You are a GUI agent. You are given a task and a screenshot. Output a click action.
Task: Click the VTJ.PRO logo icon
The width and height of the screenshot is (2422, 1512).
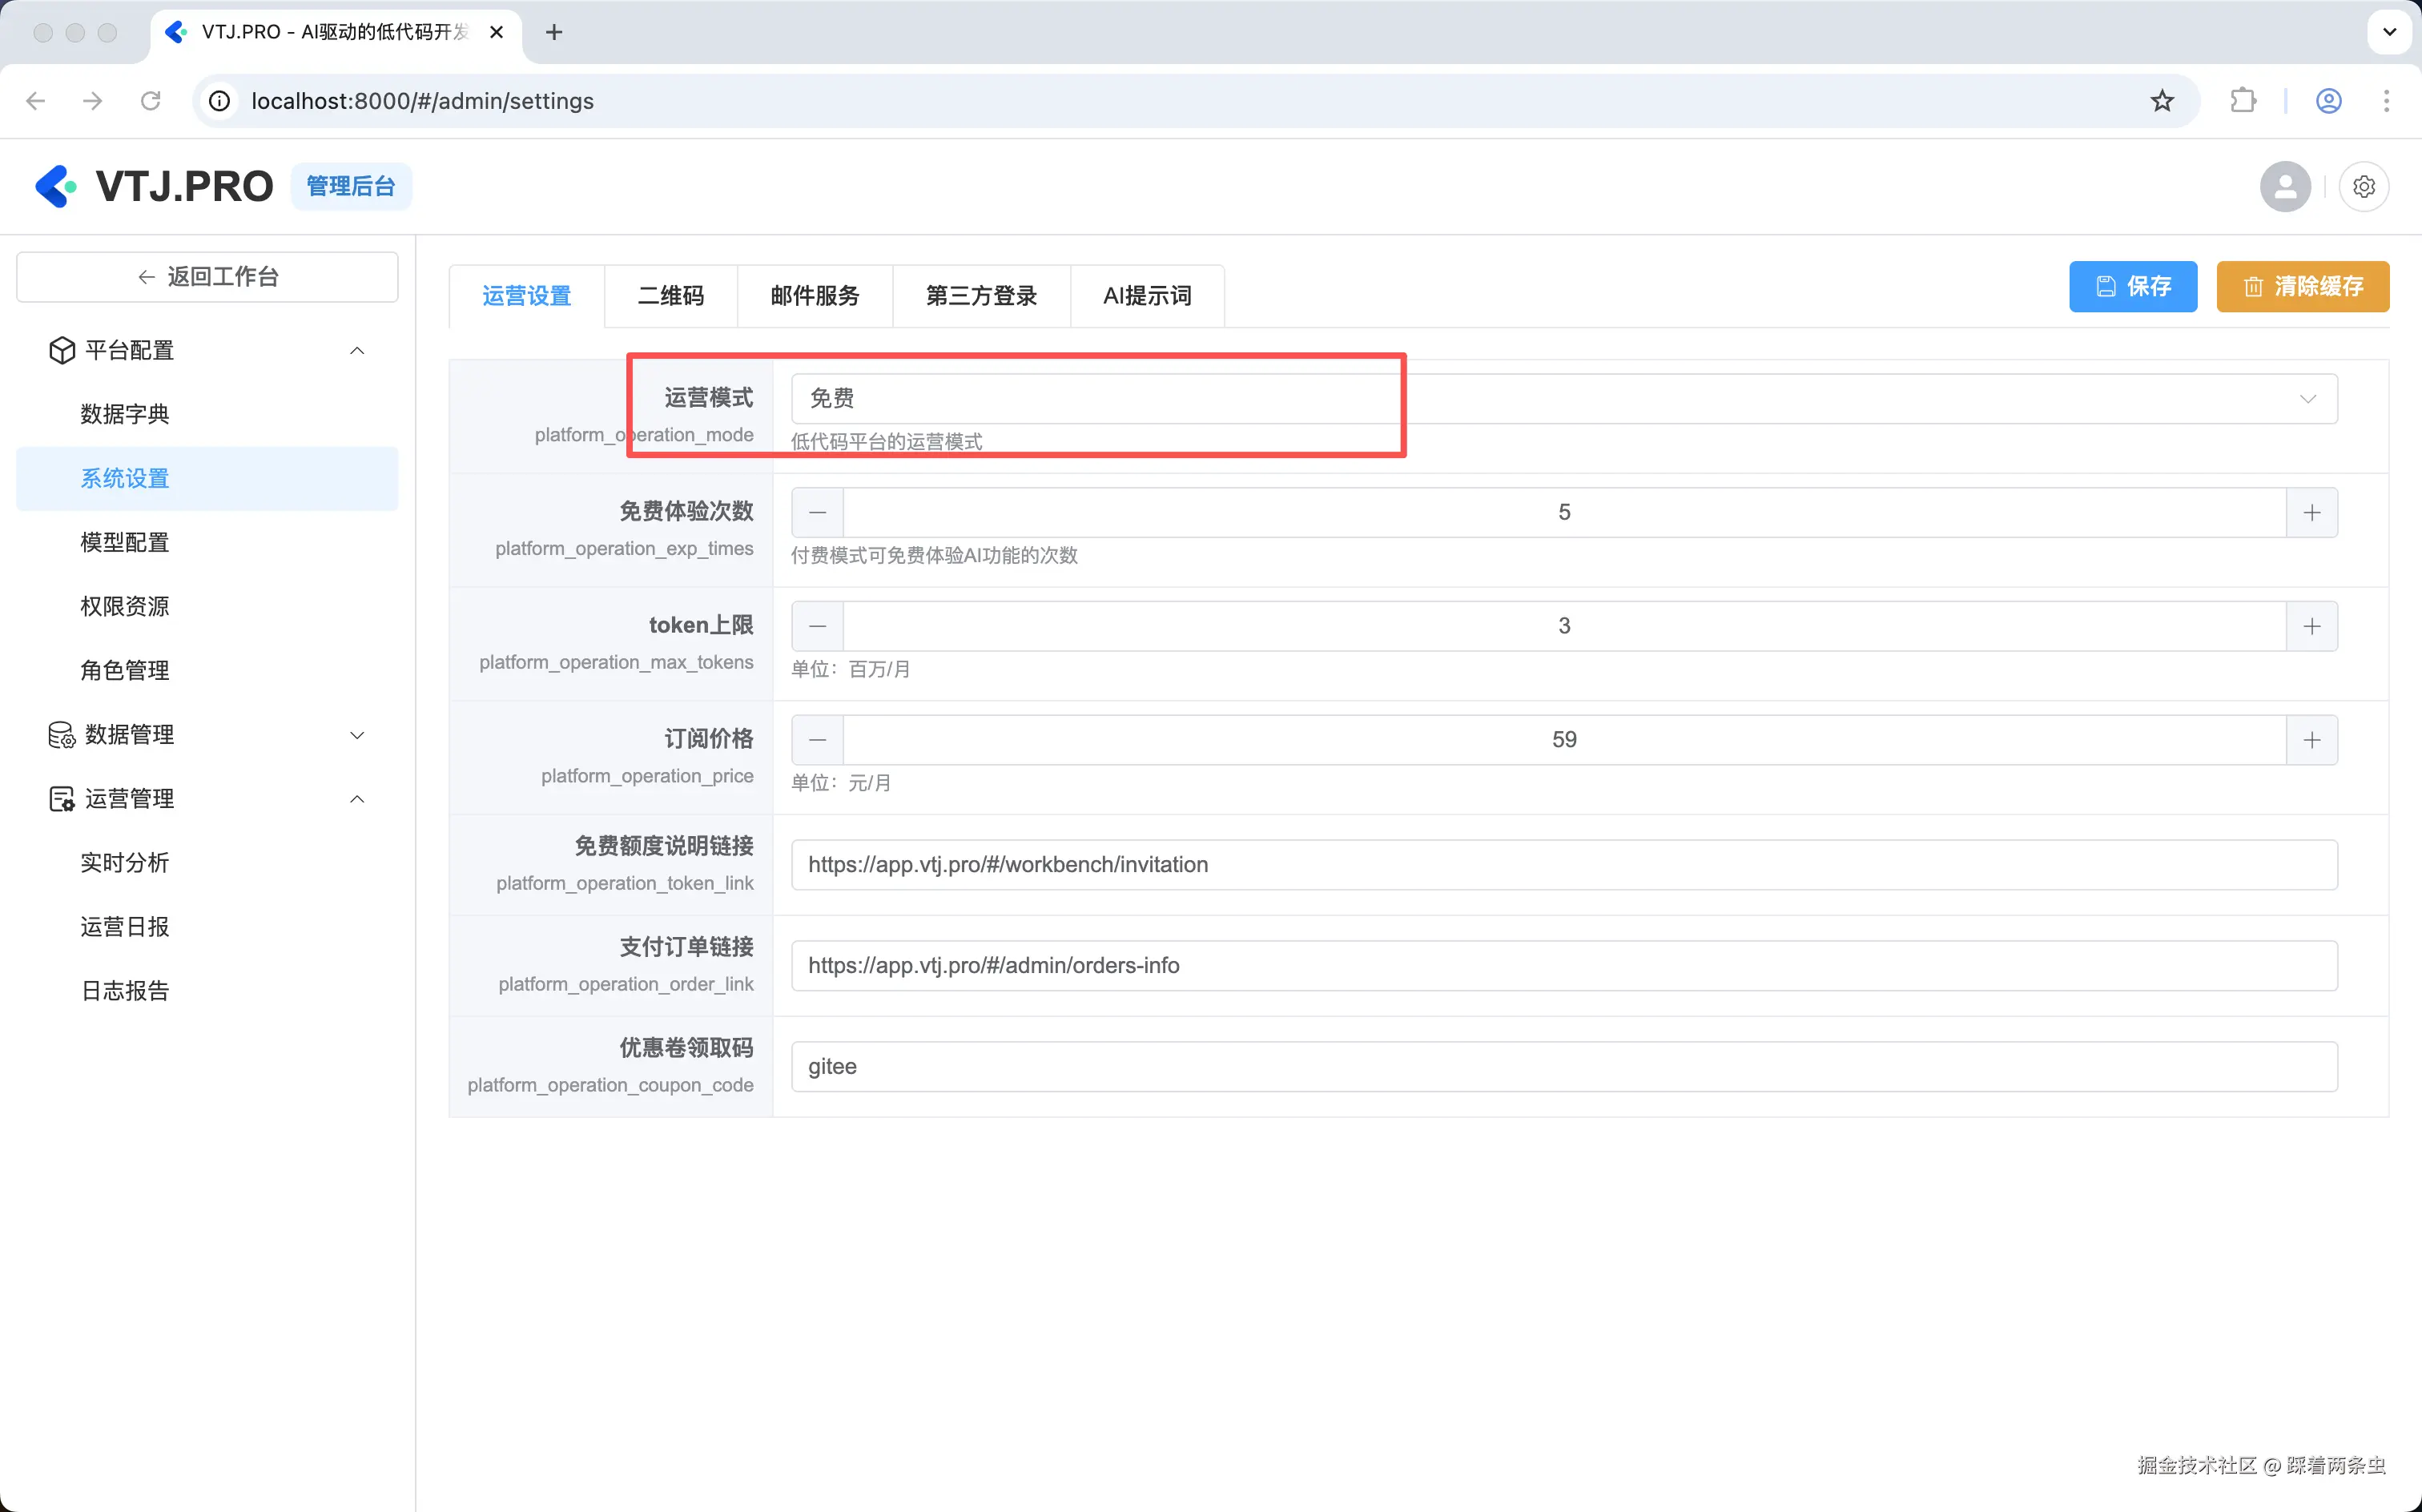[x=56, y=186]
